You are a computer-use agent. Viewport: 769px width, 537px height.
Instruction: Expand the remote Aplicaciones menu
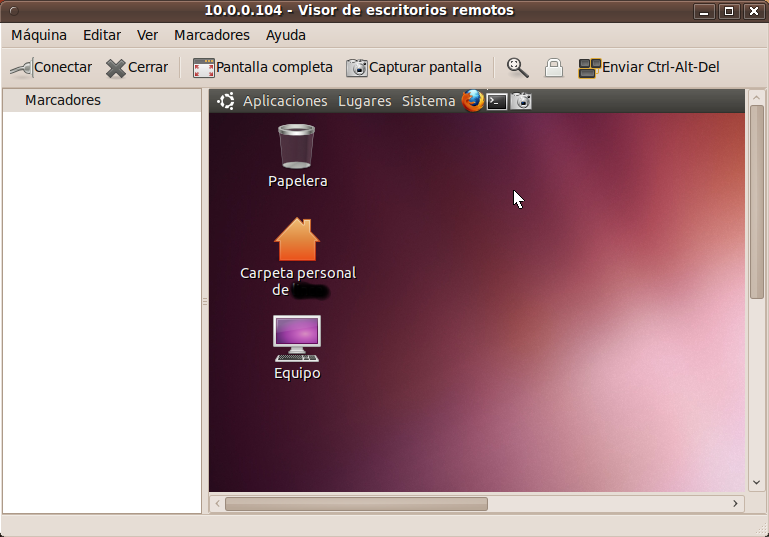285,101
